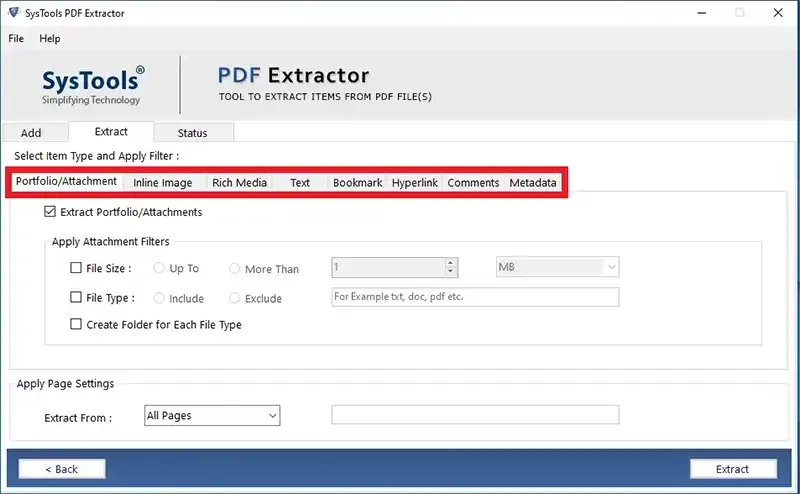The height and width of the screenshot is (494, 800).
Task: Open the Metadata tab
Action: coord(532,183)
